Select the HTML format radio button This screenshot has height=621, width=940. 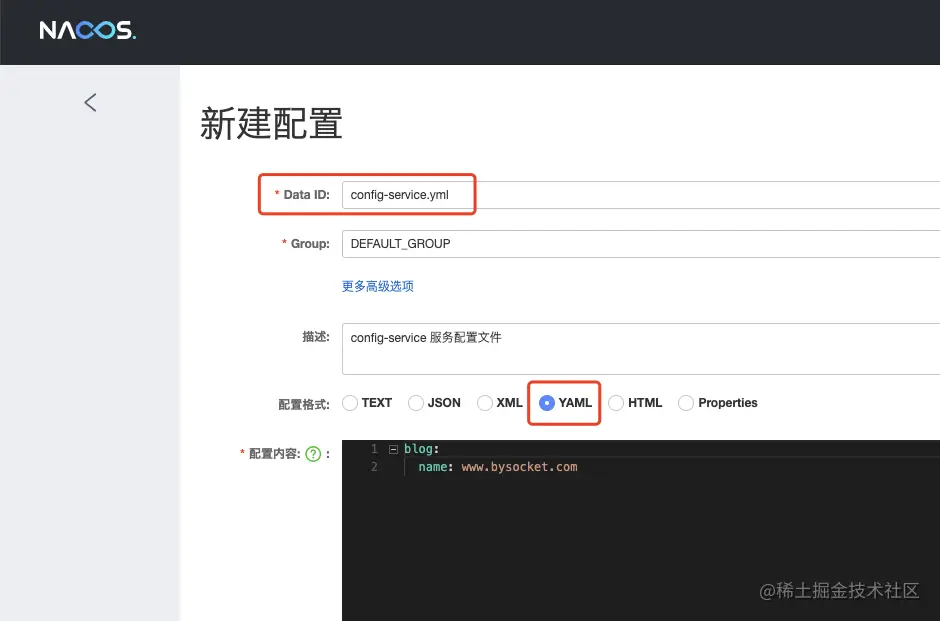click(616, 403)
